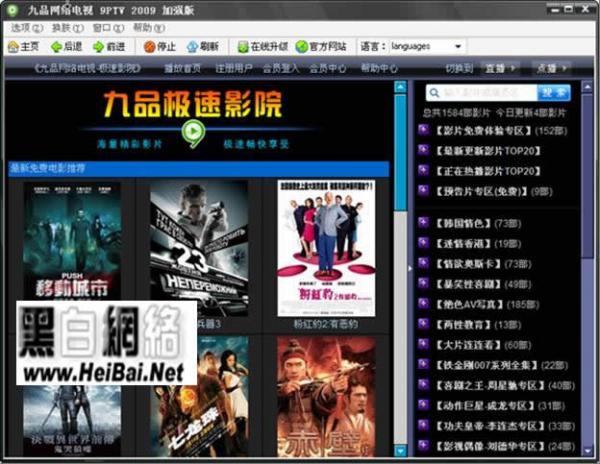Click the magnifier icon in search box

(434, 93)
